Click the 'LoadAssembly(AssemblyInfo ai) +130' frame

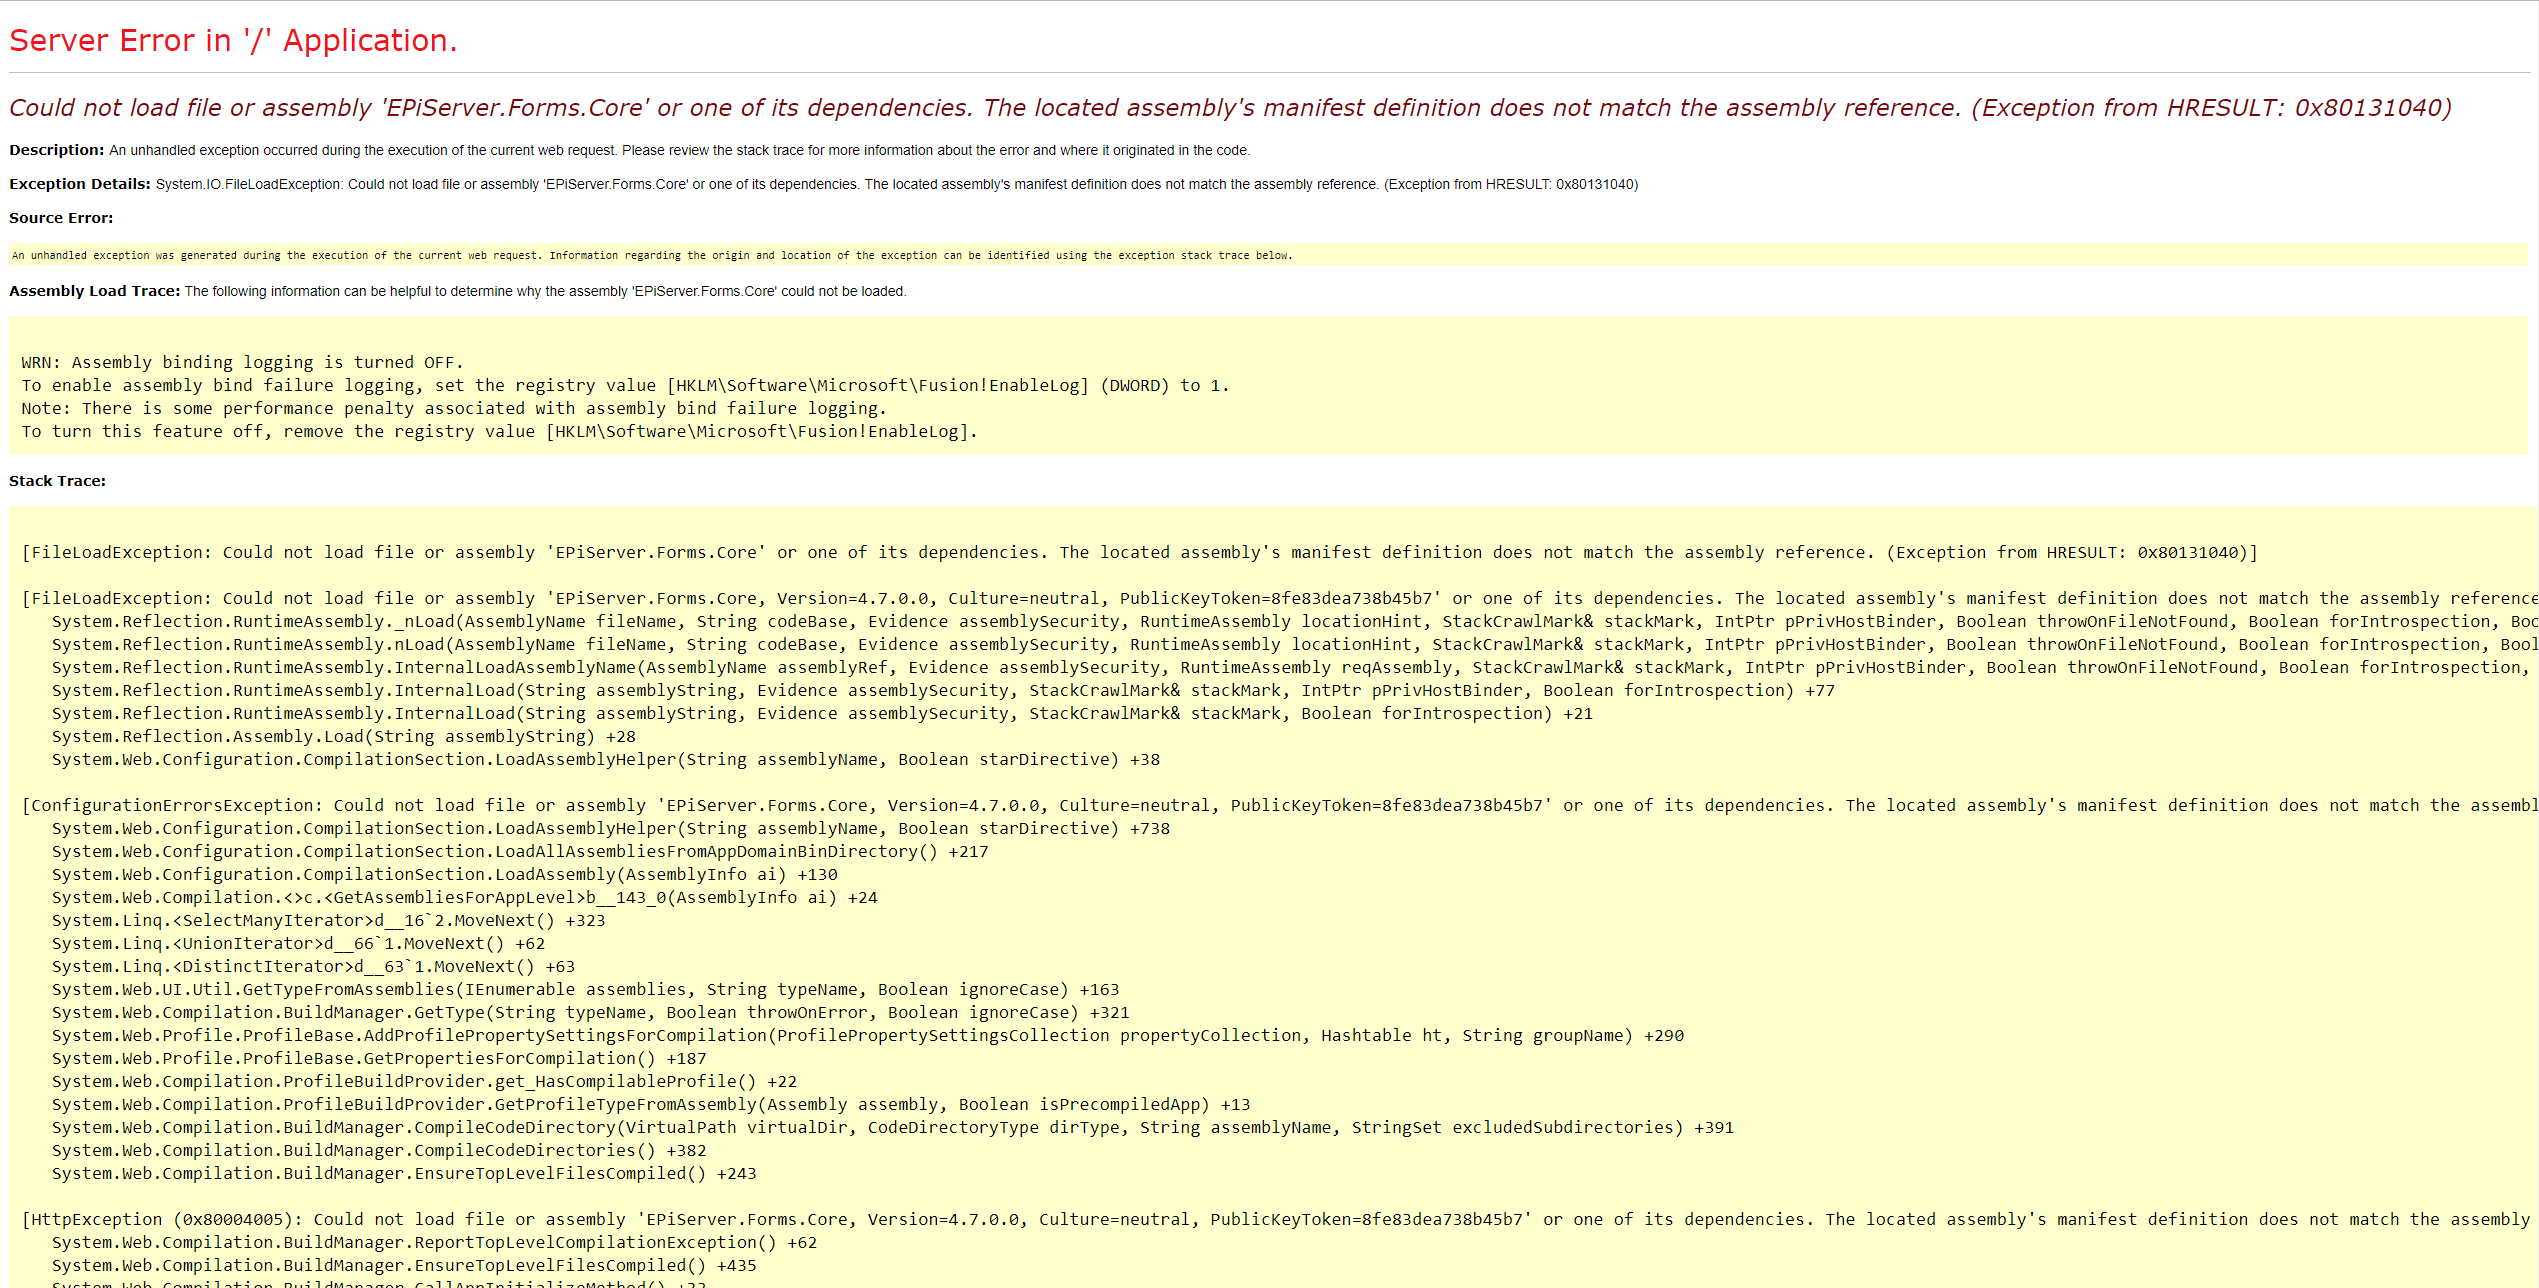(x=445, y=874)
